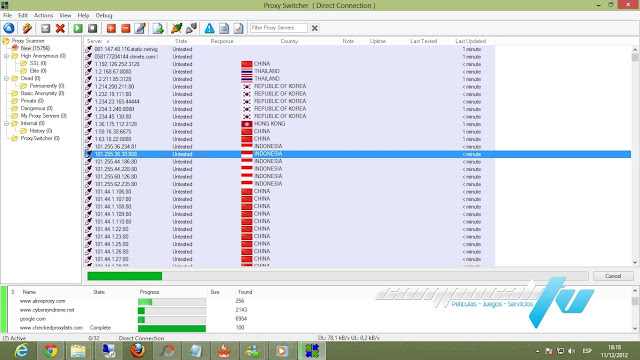Select the New (15756) folder
Screen dimensions: 640x360
tap(35, 48)
